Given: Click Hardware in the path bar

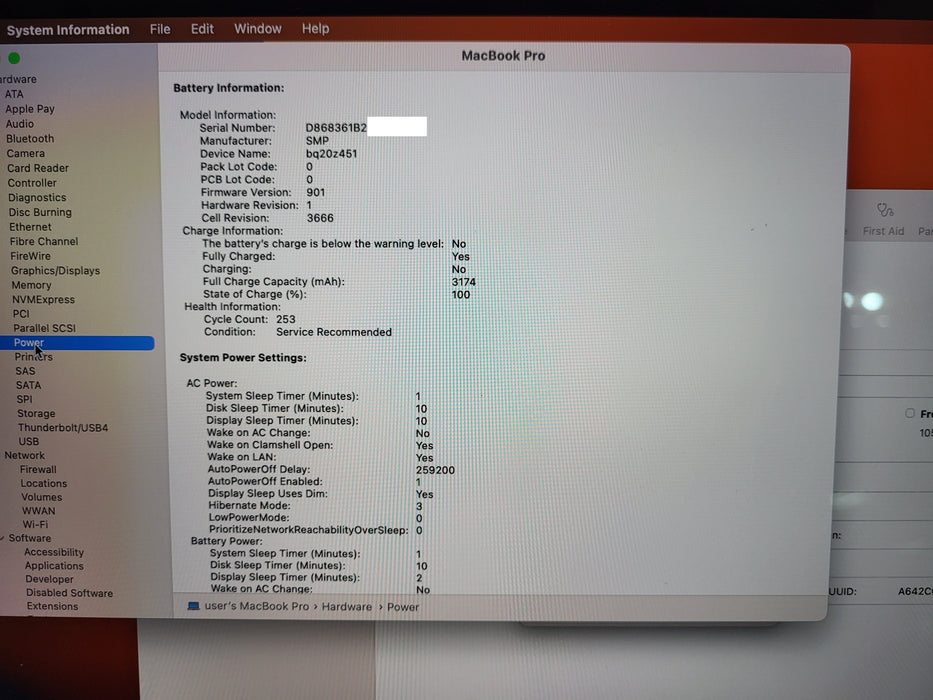Looking at the screenshot, I should click(347, 607).
